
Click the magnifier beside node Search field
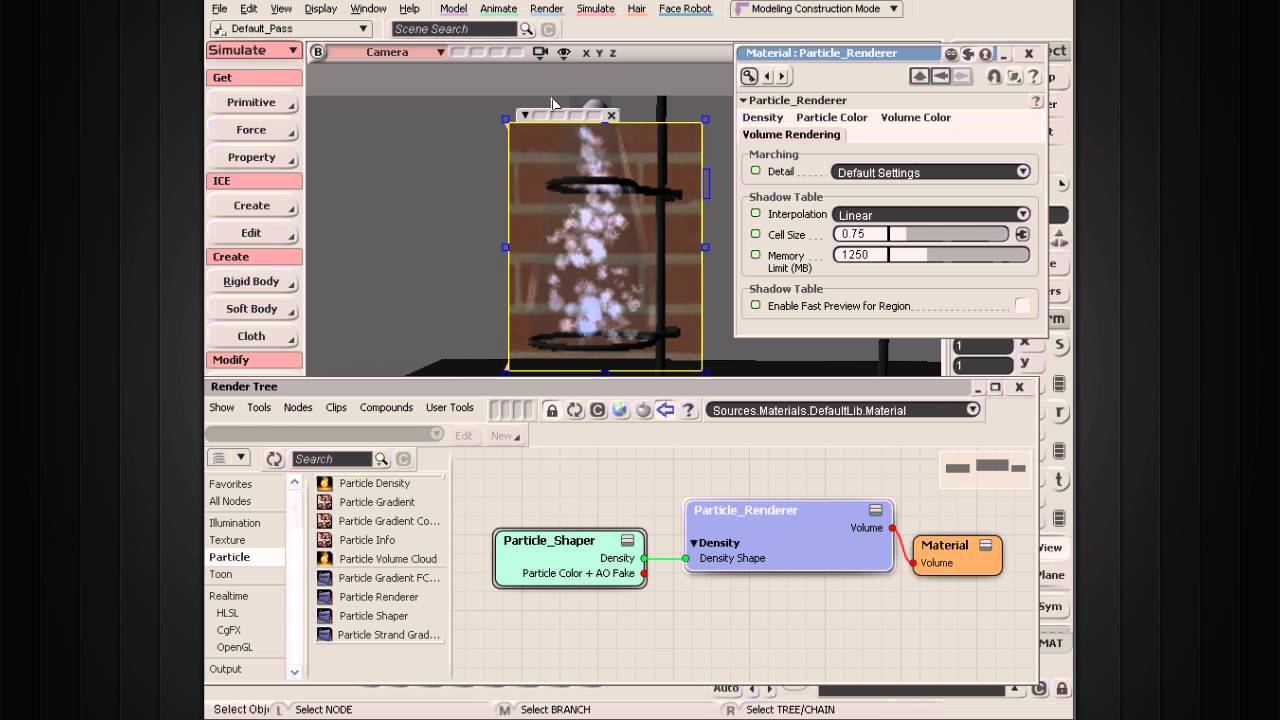[x=381, y=459]
